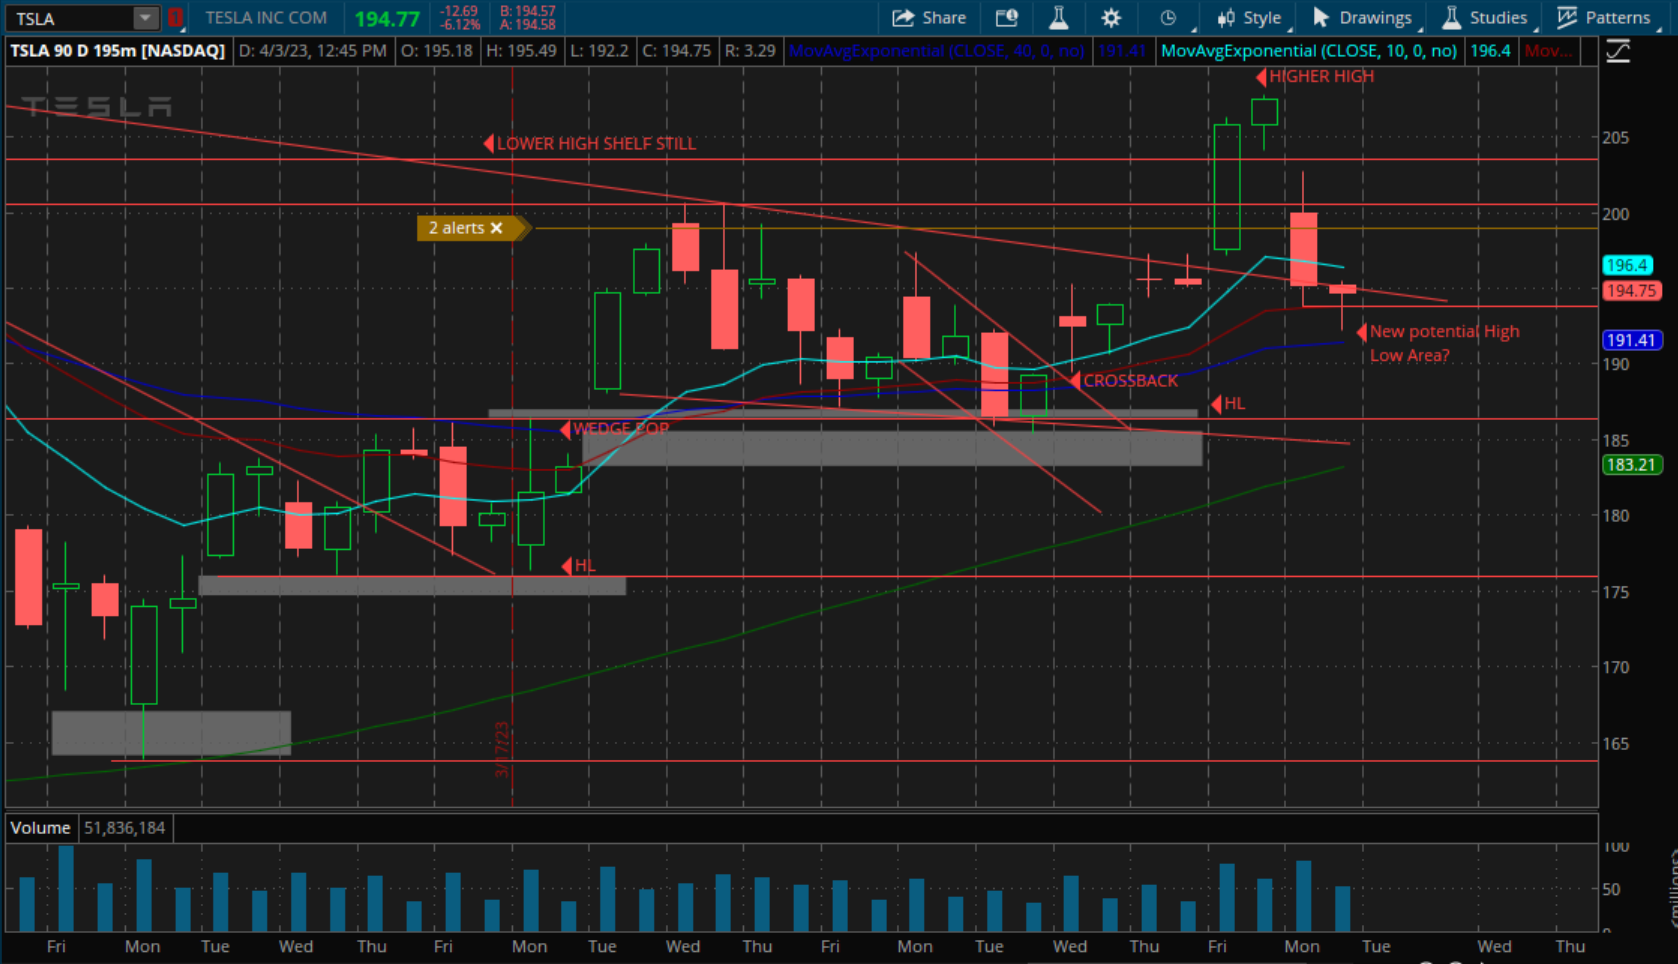This screenshot has height=964, width=1678.
Task: Click the 2 alerts label
Action: [456, 228]
